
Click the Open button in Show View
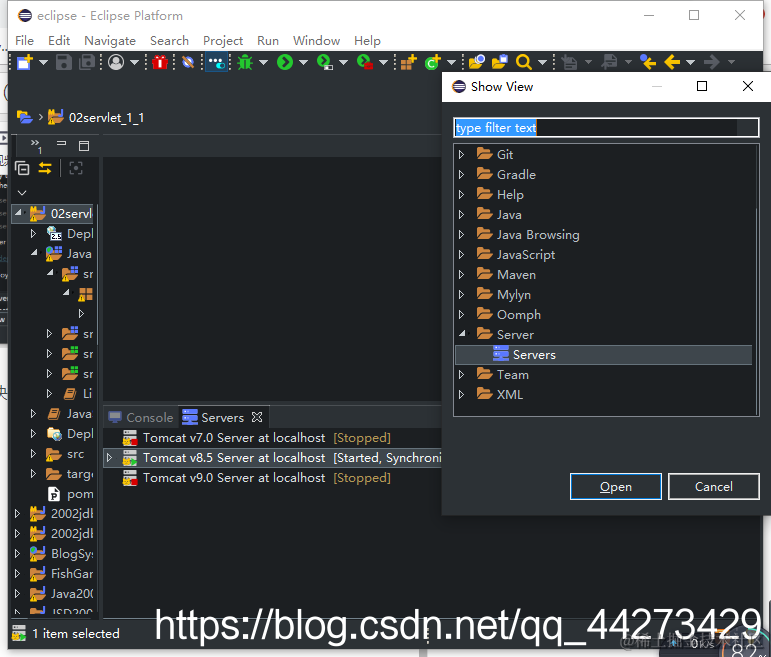[x=616, y=487]
